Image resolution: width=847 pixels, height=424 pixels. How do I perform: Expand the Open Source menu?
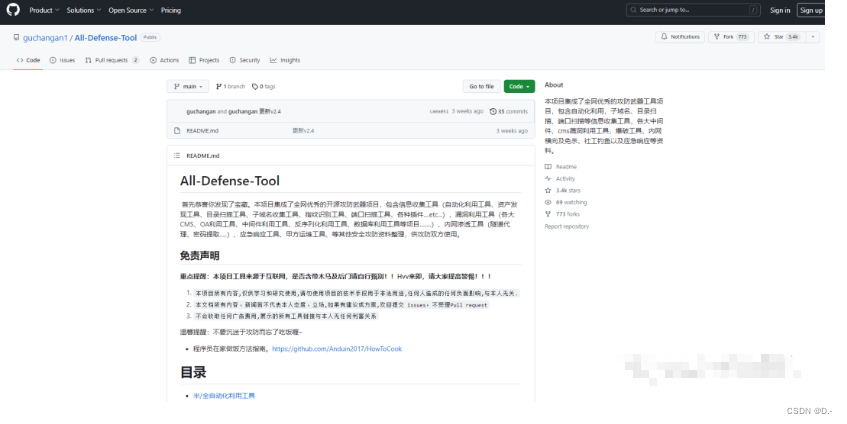click(x=130, y=10)
